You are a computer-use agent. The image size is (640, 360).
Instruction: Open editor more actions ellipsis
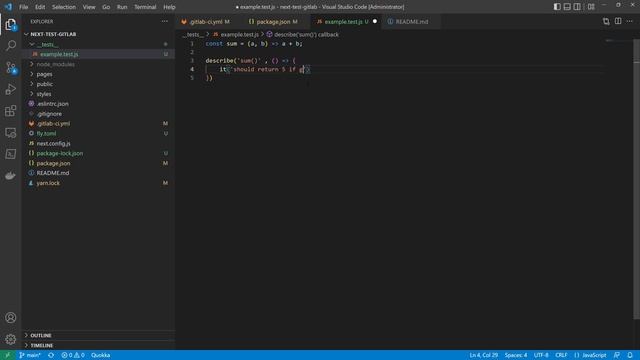tap(629, 21)
